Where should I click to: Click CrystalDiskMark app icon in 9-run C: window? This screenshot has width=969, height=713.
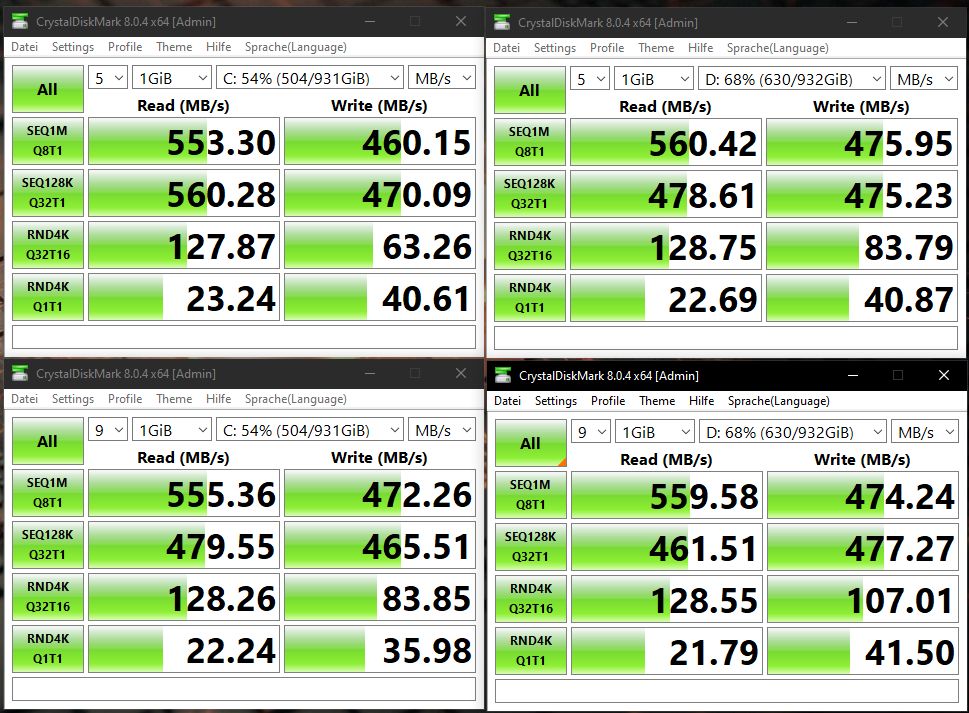coord(20,373)
